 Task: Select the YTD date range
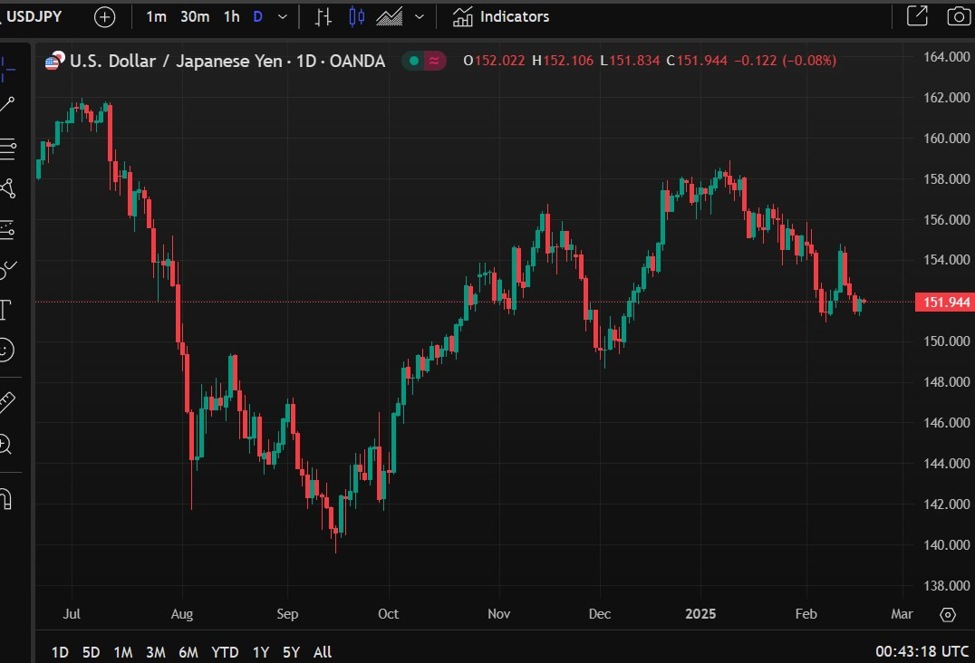pos(225,652)
